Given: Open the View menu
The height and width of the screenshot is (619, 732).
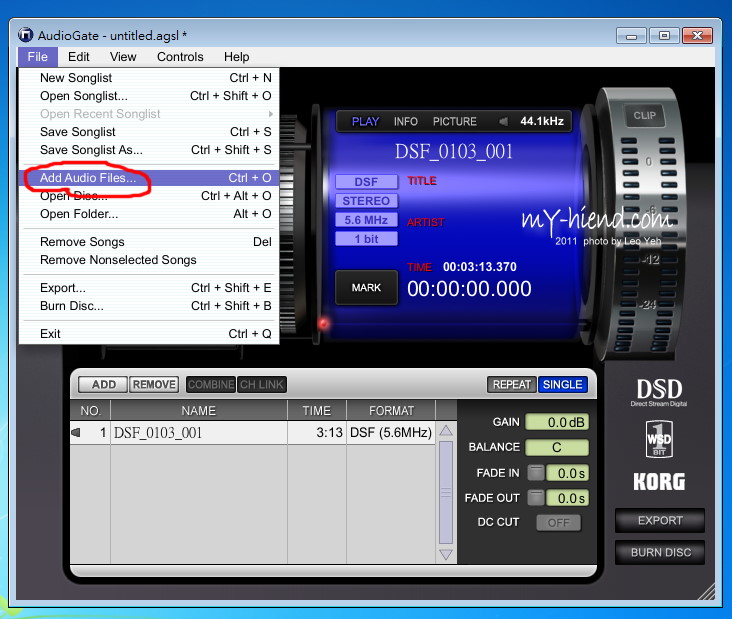Looking at the screenshot, I should tap(123, 57).
